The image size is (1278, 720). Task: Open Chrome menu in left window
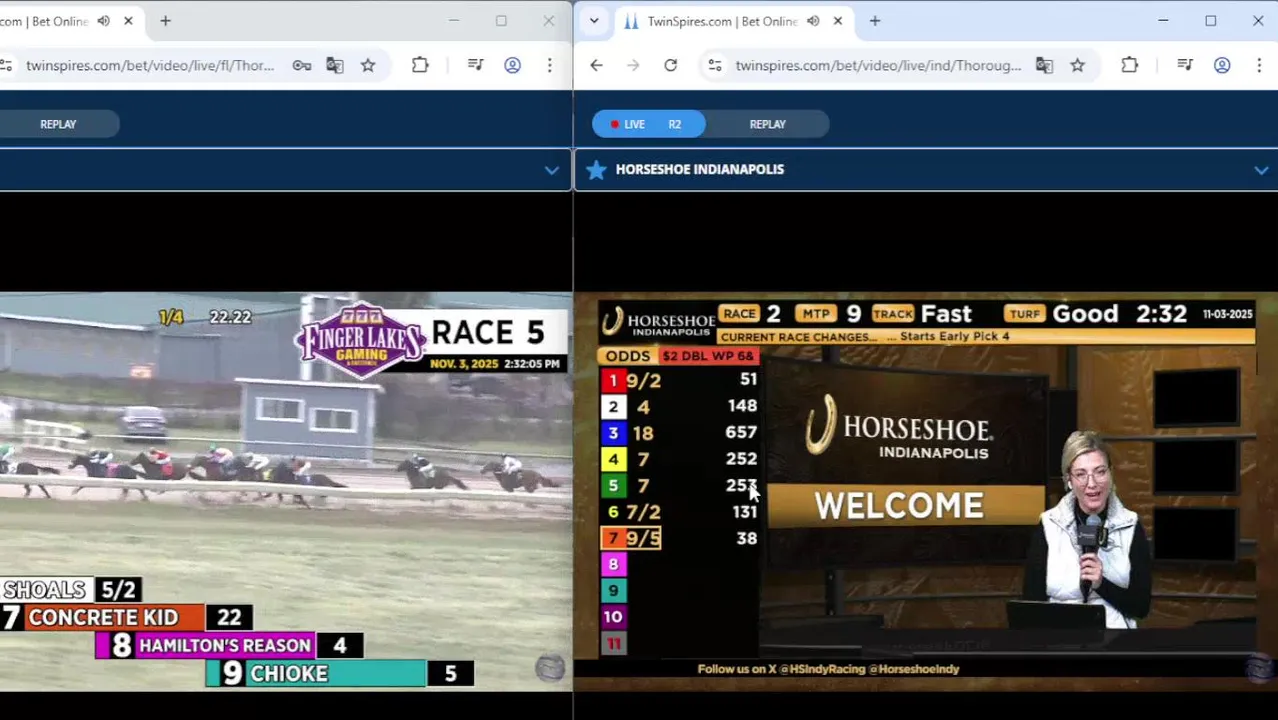tap(549, 66)
